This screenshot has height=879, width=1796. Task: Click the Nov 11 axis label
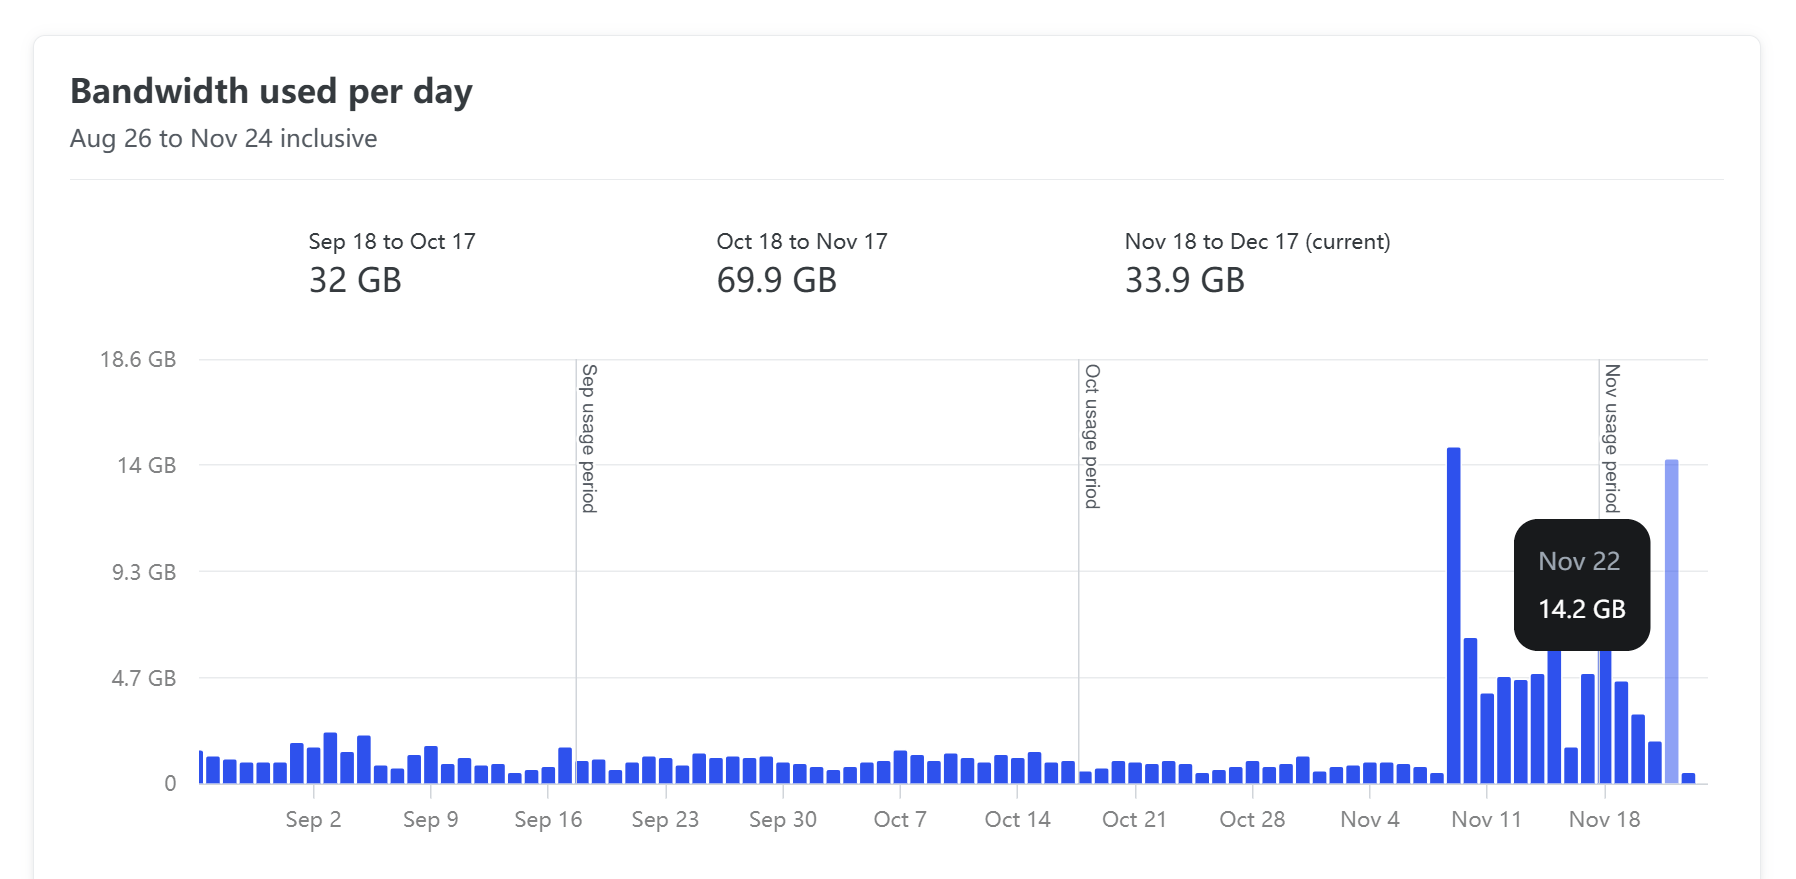1486,820
